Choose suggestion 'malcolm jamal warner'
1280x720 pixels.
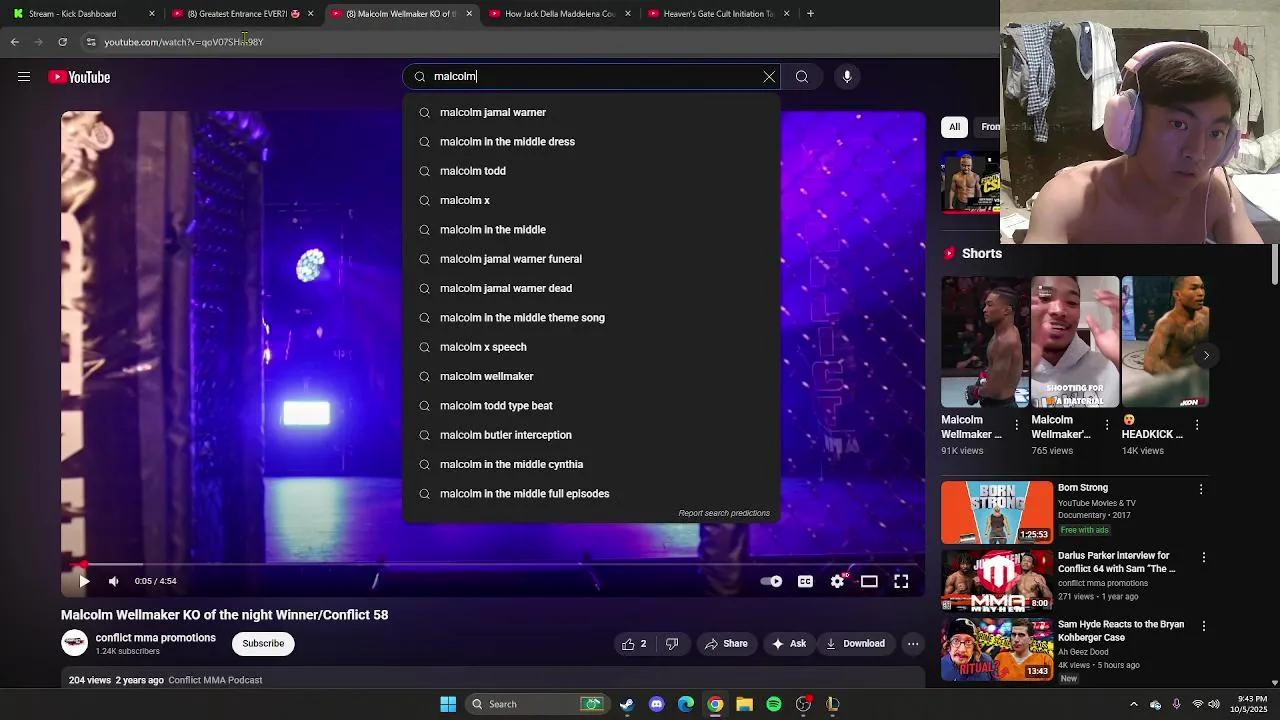point(592,113)
